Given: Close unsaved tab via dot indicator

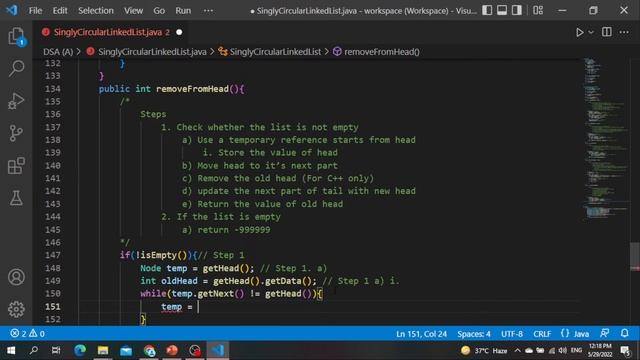Looking at the screenshot, I should click(179, 32).
